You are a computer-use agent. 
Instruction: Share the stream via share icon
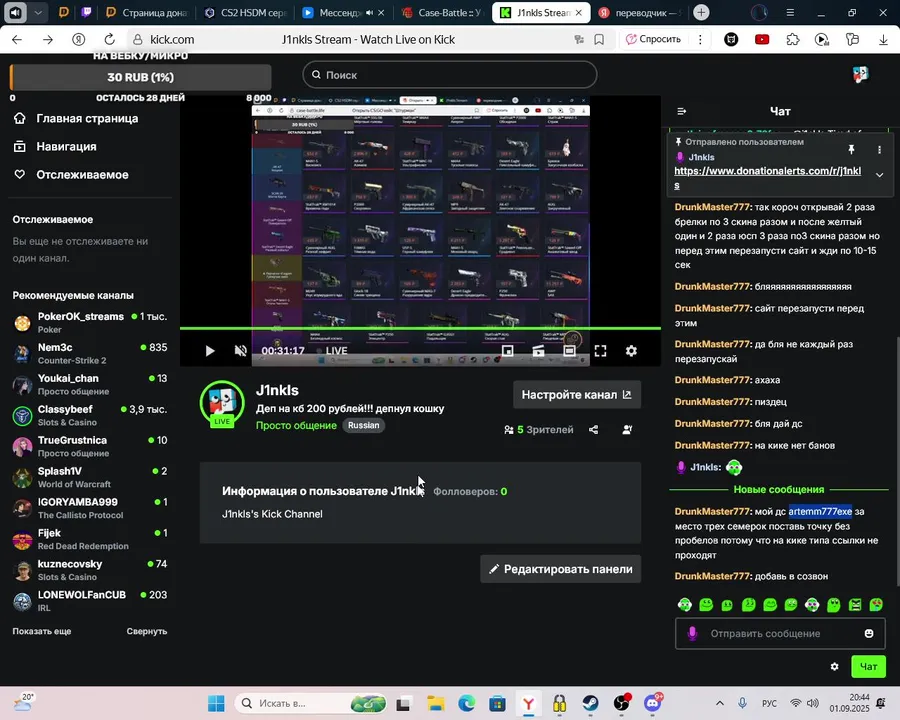(x=593, y=429)
